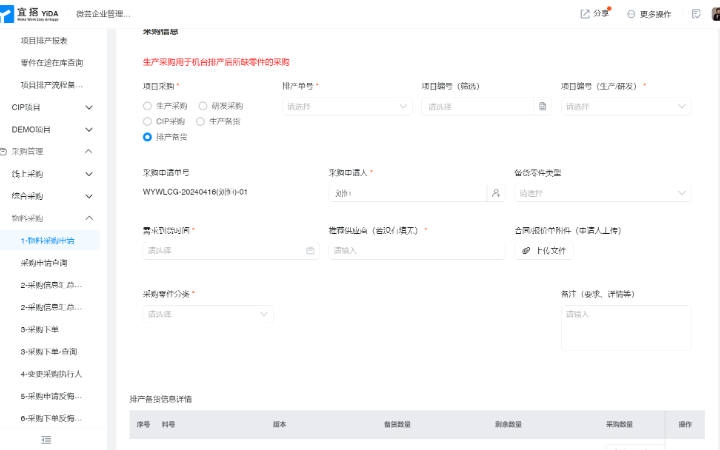Click the 操作 column header
This screenshot has width=720, height=450.
click(x=685, y=425)
